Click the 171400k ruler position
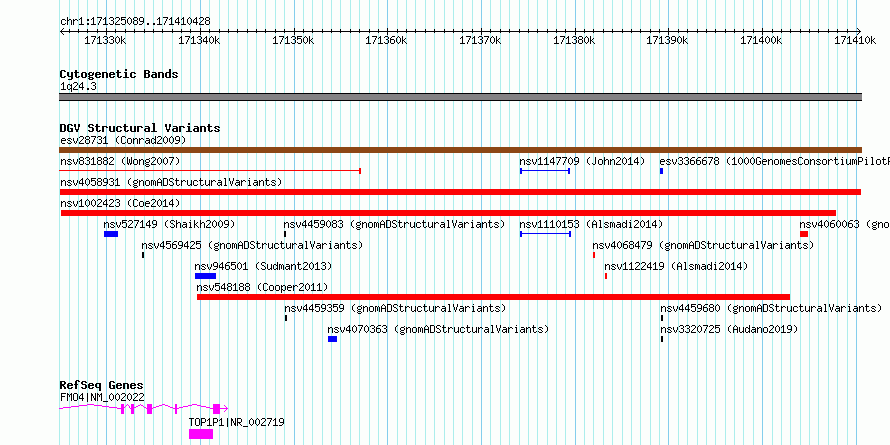 coord(761,41)
